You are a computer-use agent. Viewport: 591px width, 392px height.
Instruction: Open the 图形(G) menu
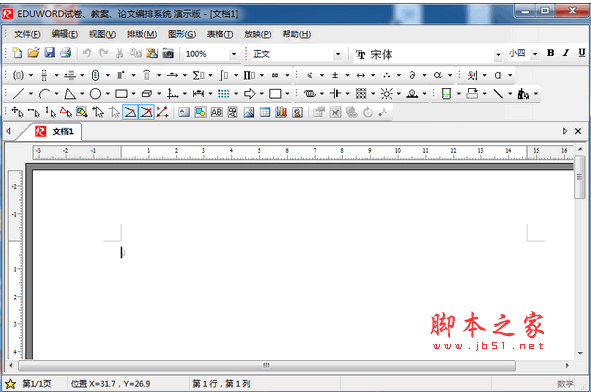[x=182, y=34]
